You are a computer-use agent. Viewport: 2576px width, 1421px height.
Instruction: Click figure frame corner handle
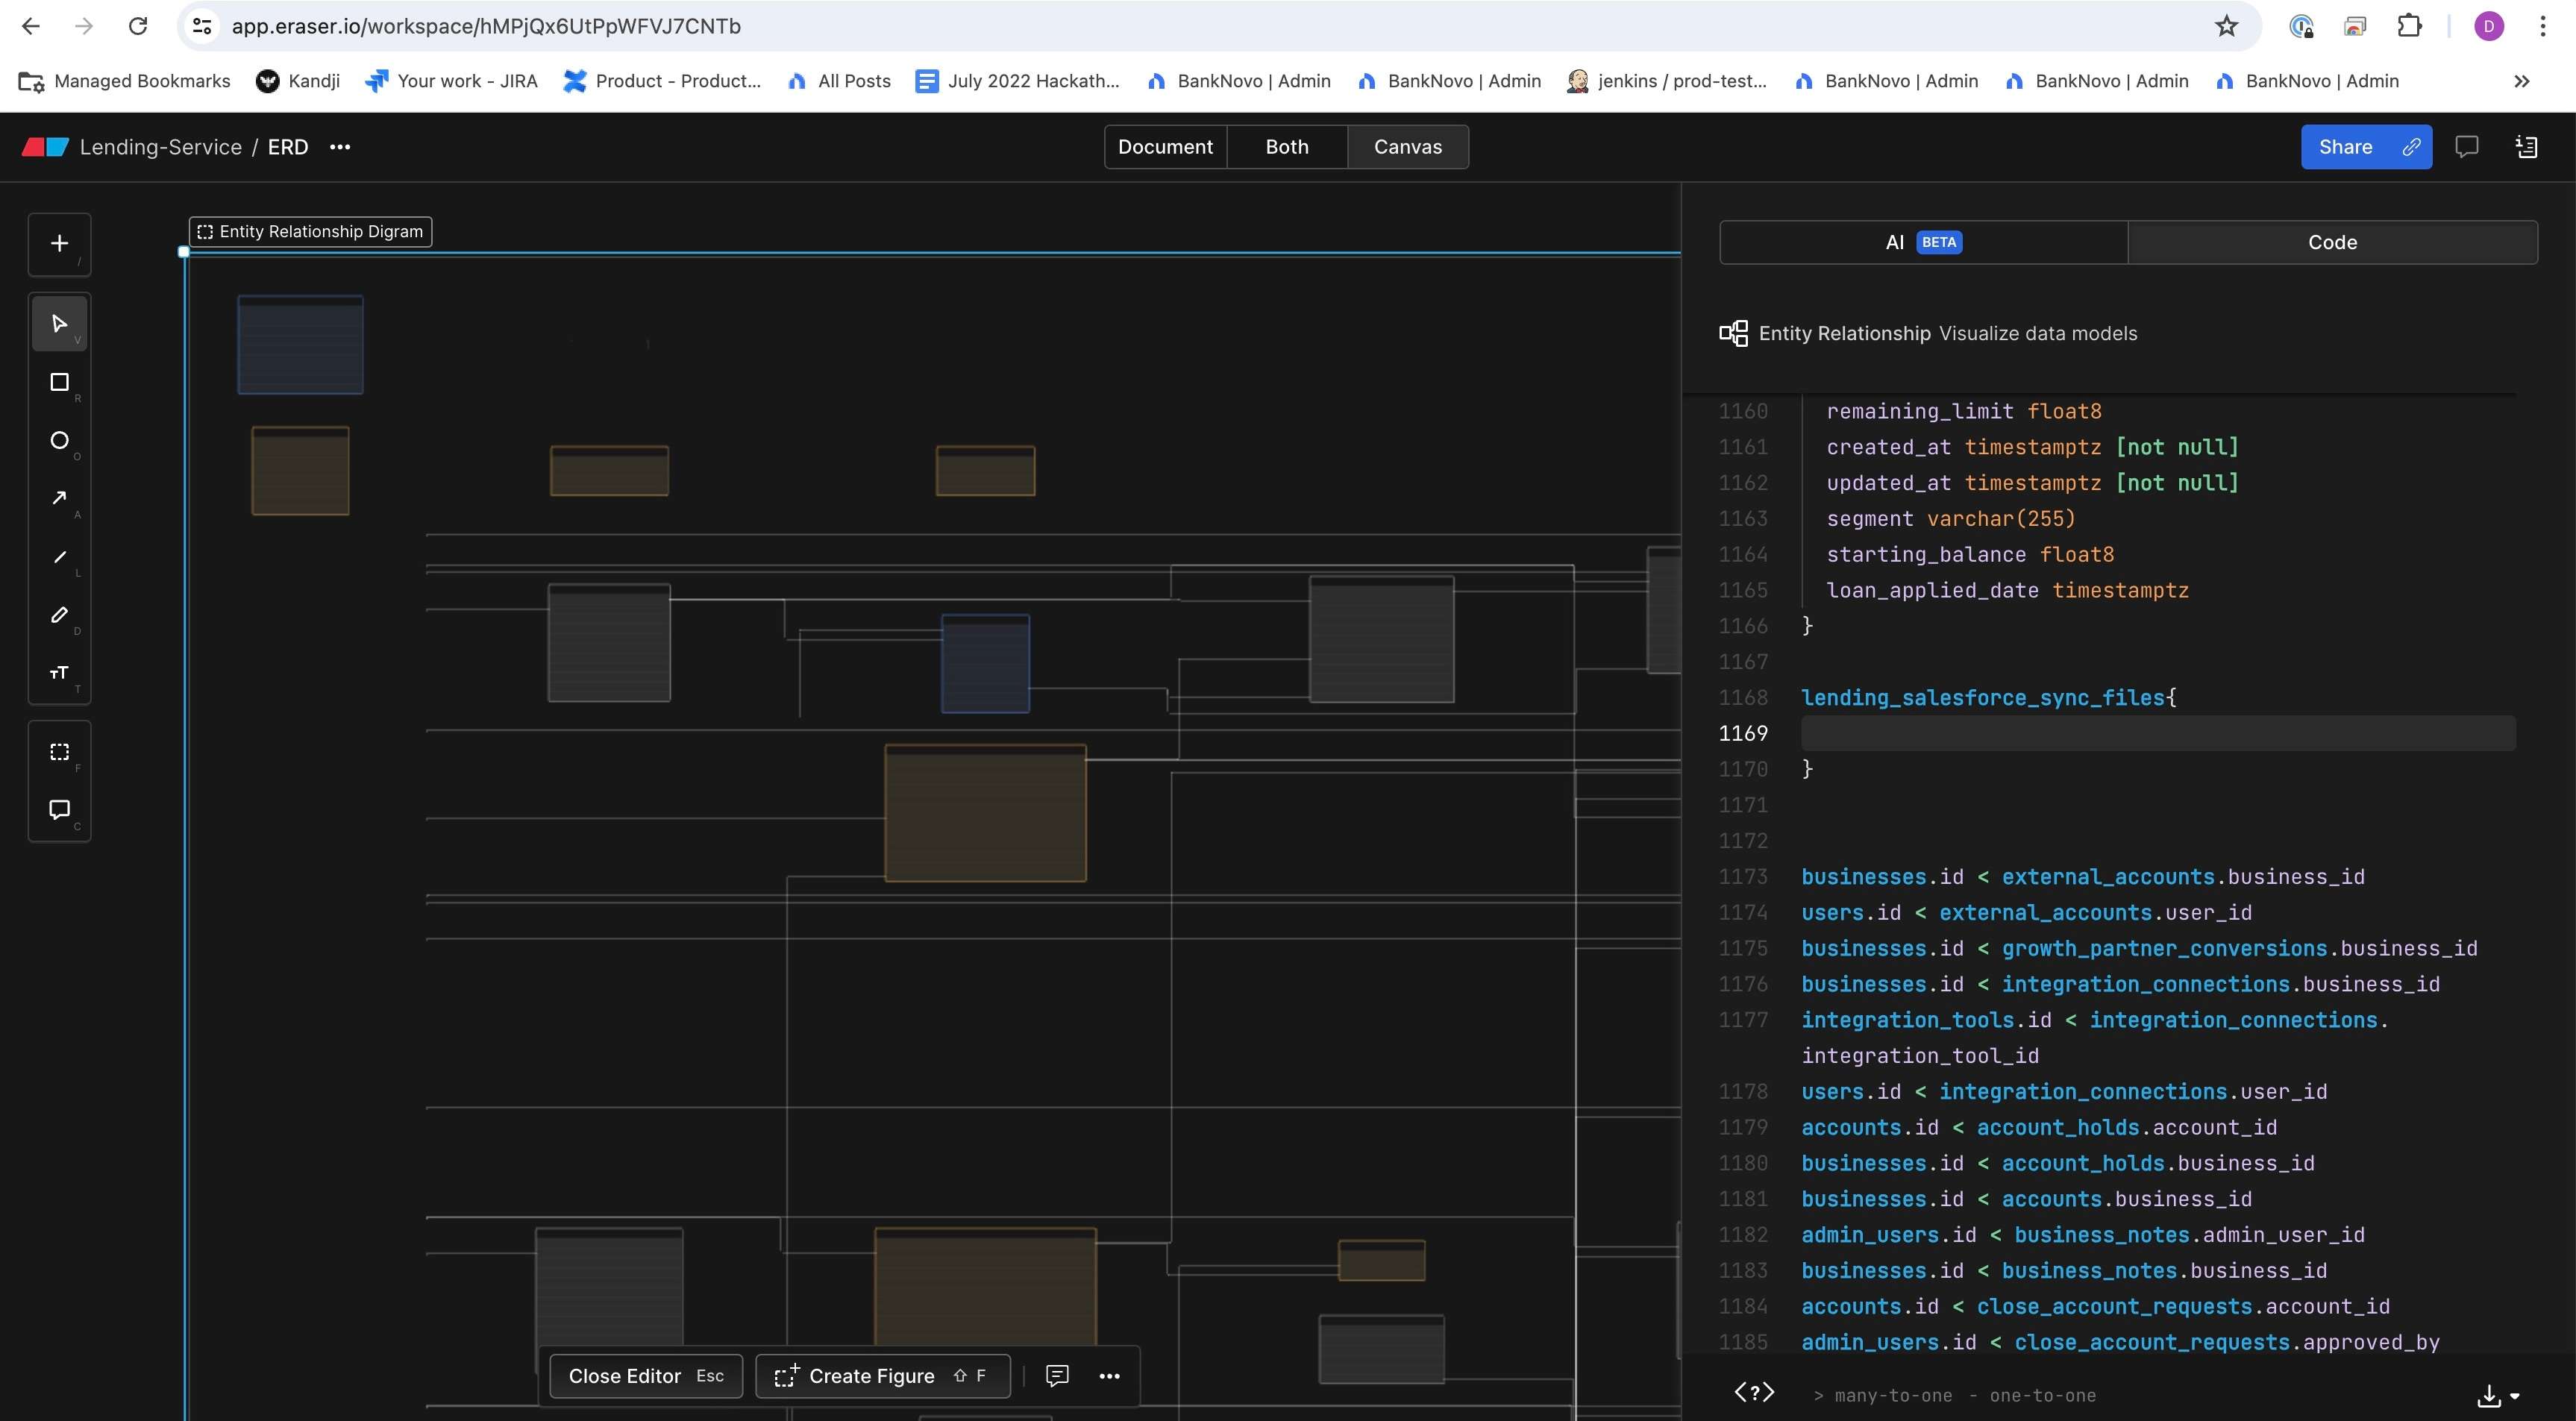[x=184, y=252]
